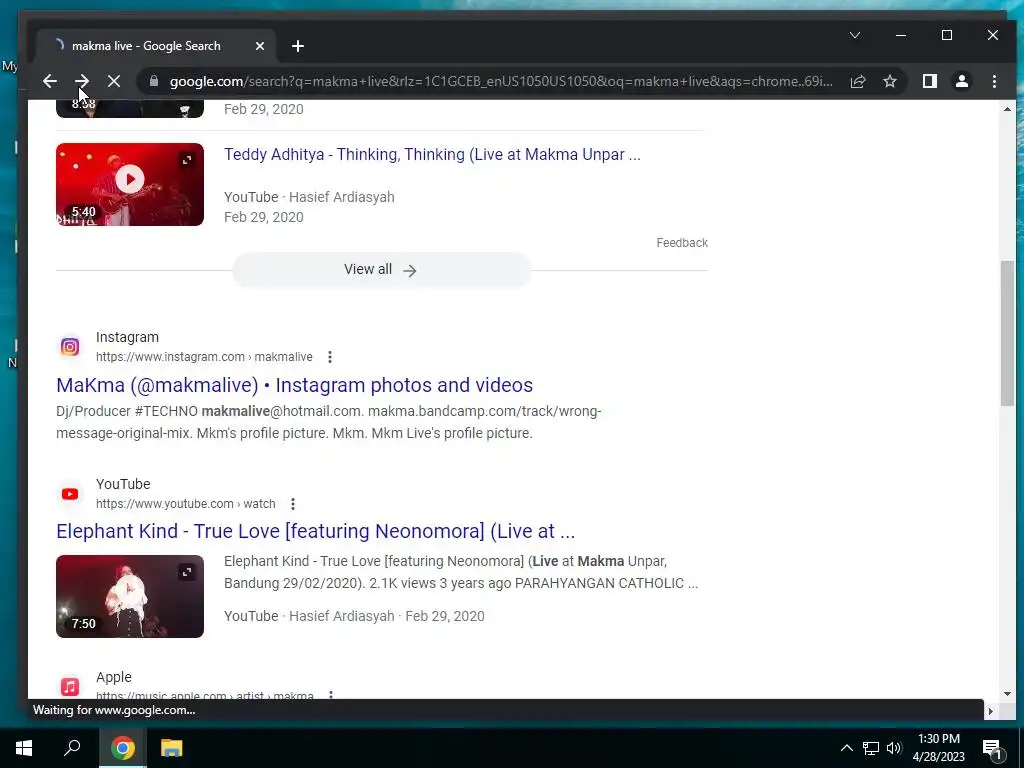Select the makma live Google Search tab
1024x768 pixels.
pos(155,46)
